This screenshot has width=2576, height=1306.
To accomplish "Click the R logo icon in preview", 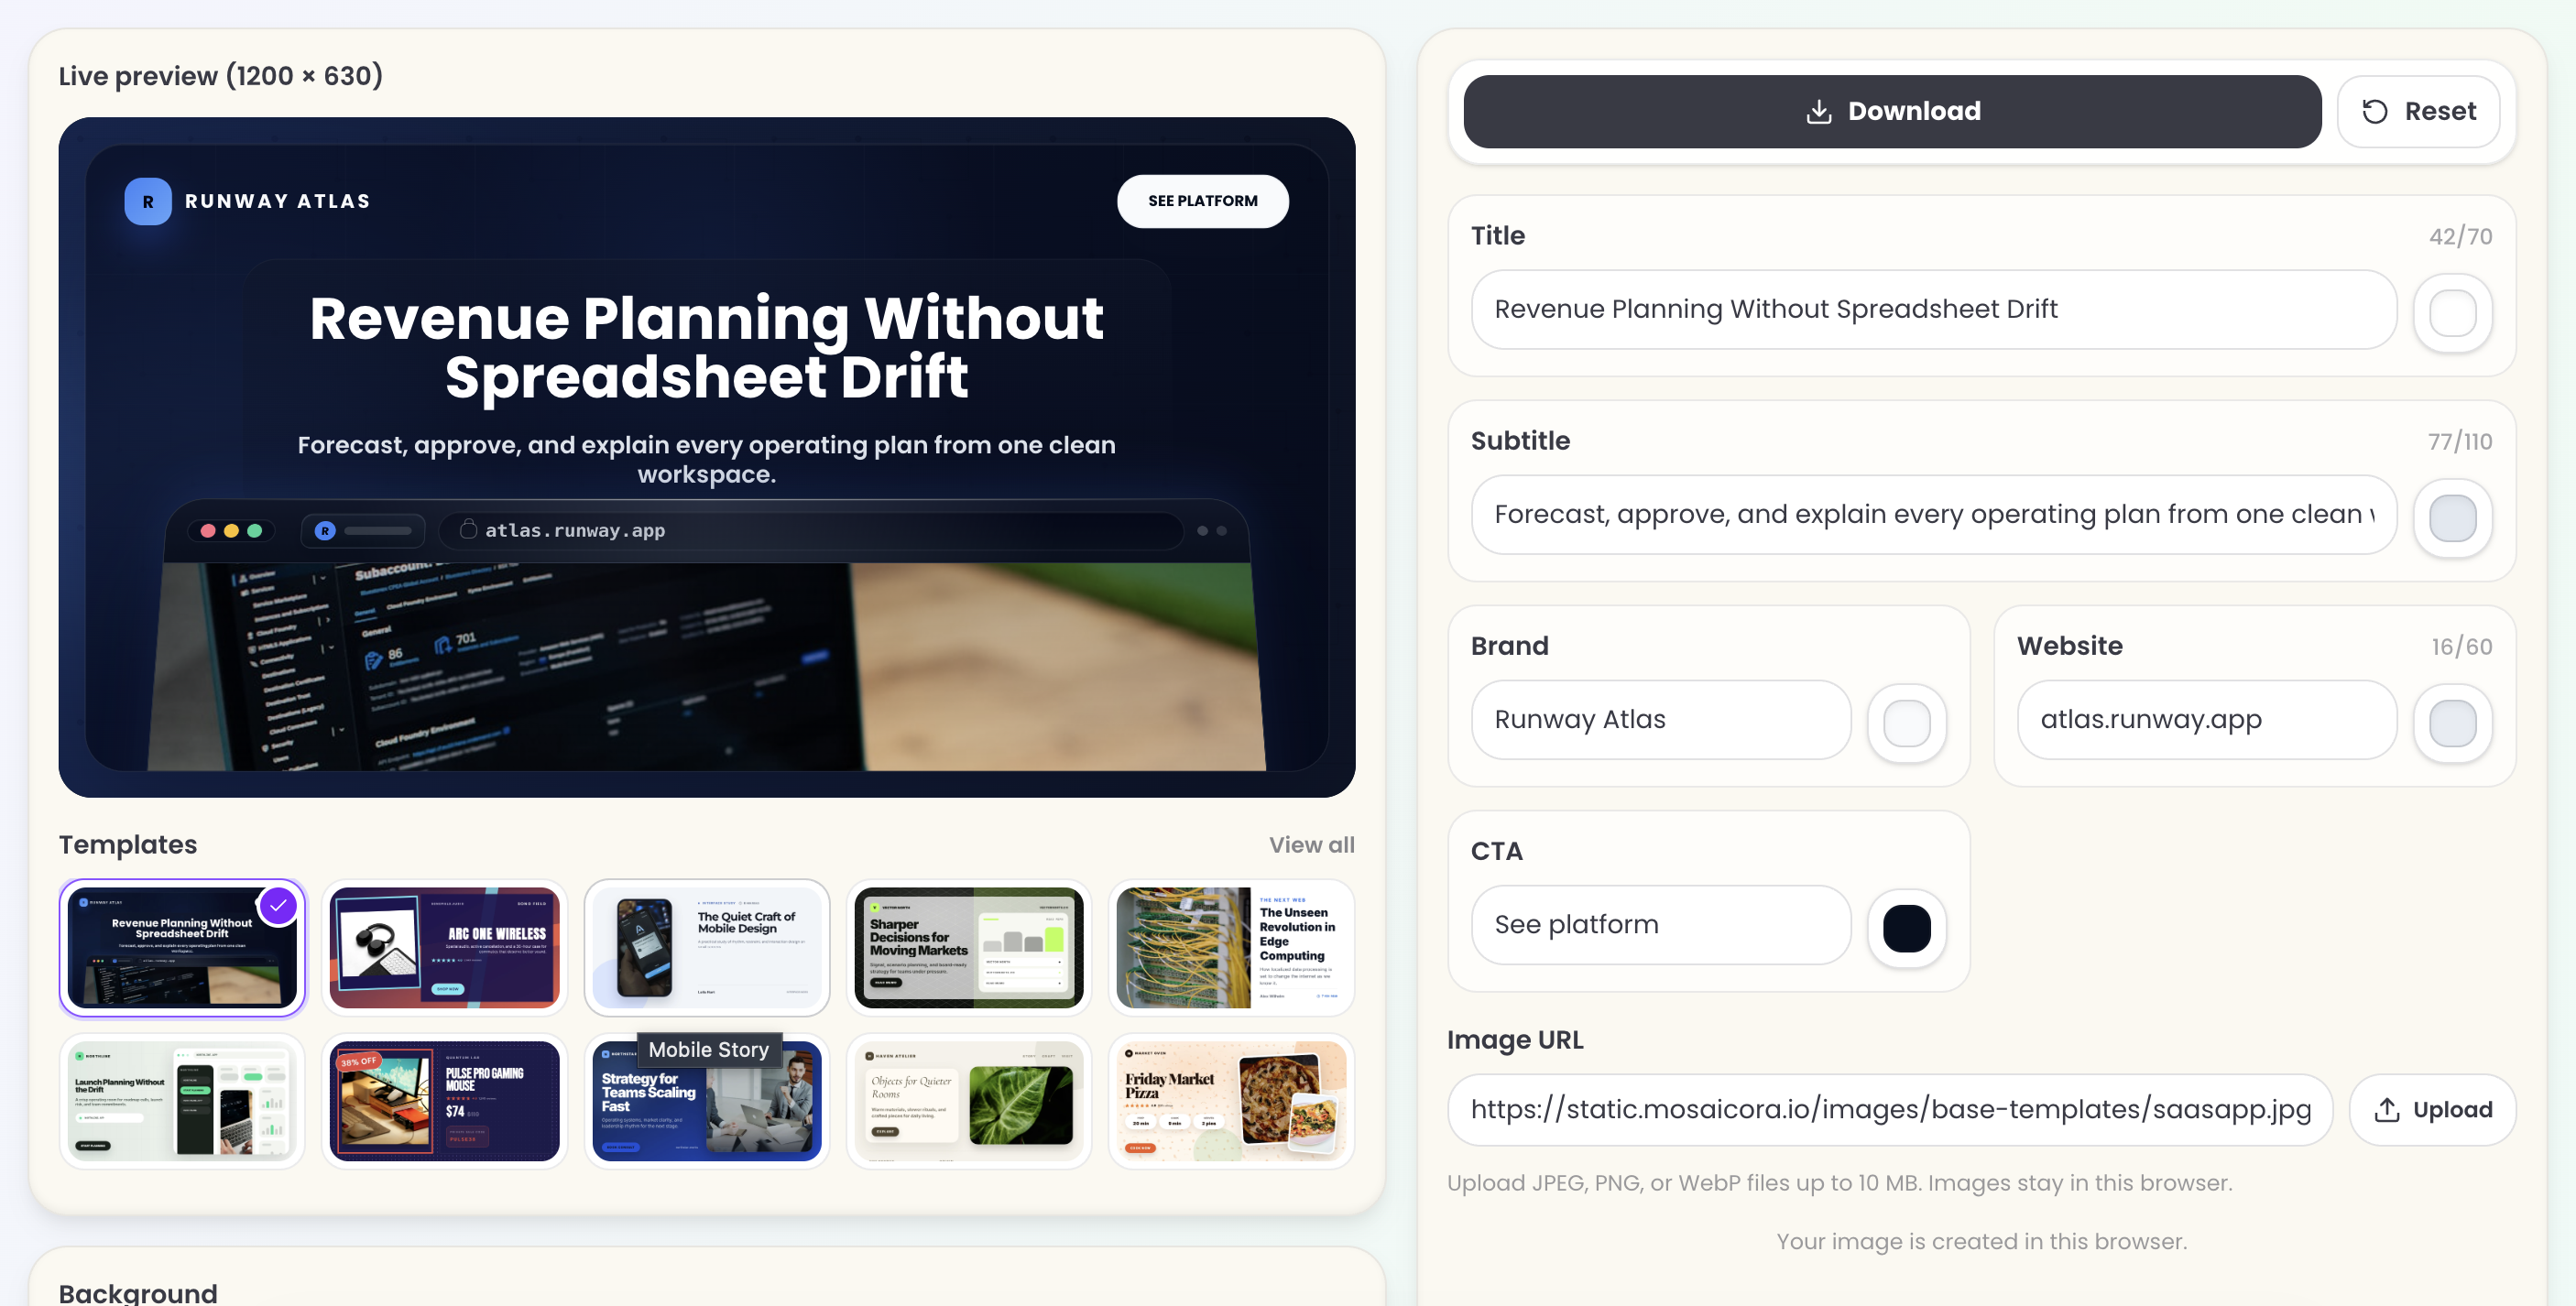I will 148,201.
